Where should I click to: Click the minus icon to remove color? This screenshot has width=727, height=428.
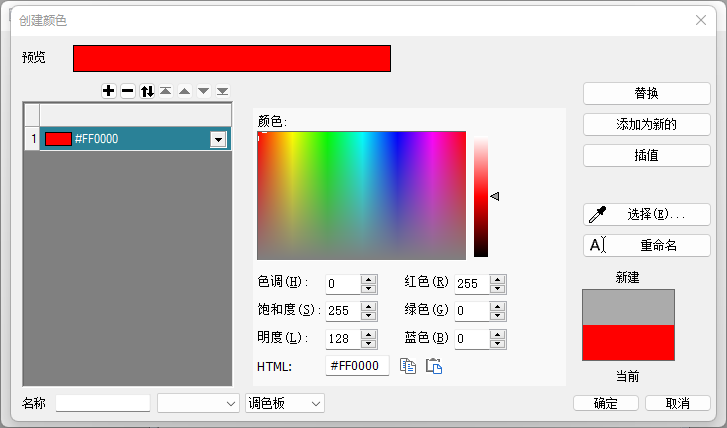coord(127,91)
